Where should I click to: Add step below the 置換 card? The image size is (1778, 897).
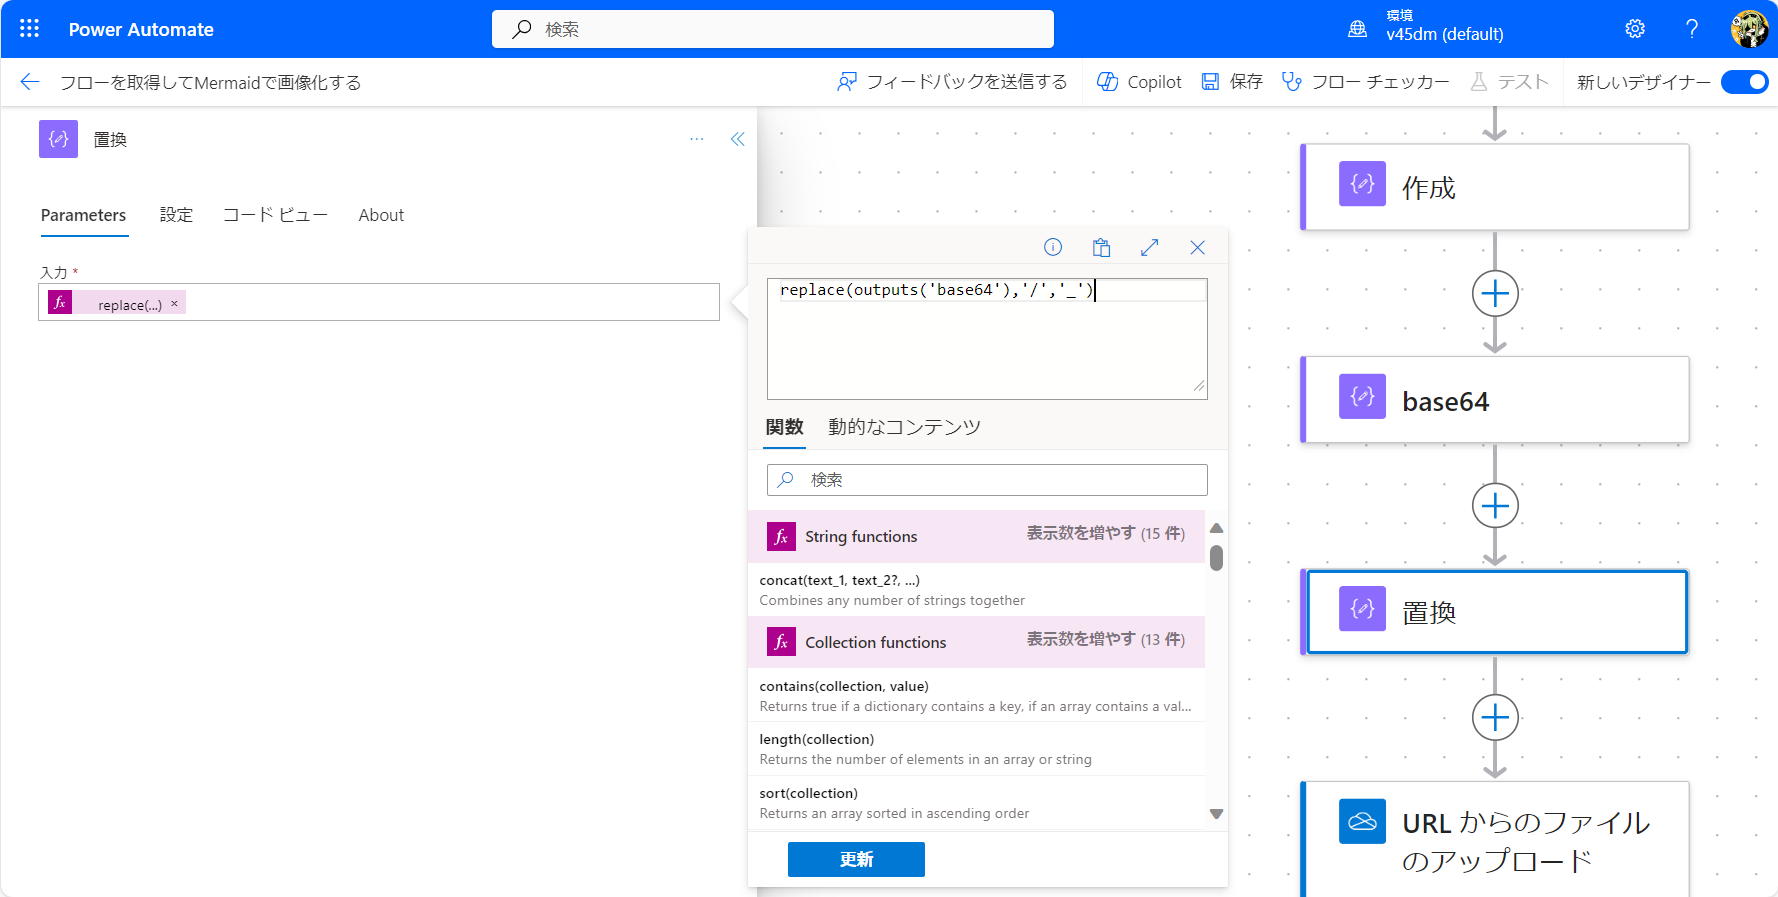[x=1495, y=718]
